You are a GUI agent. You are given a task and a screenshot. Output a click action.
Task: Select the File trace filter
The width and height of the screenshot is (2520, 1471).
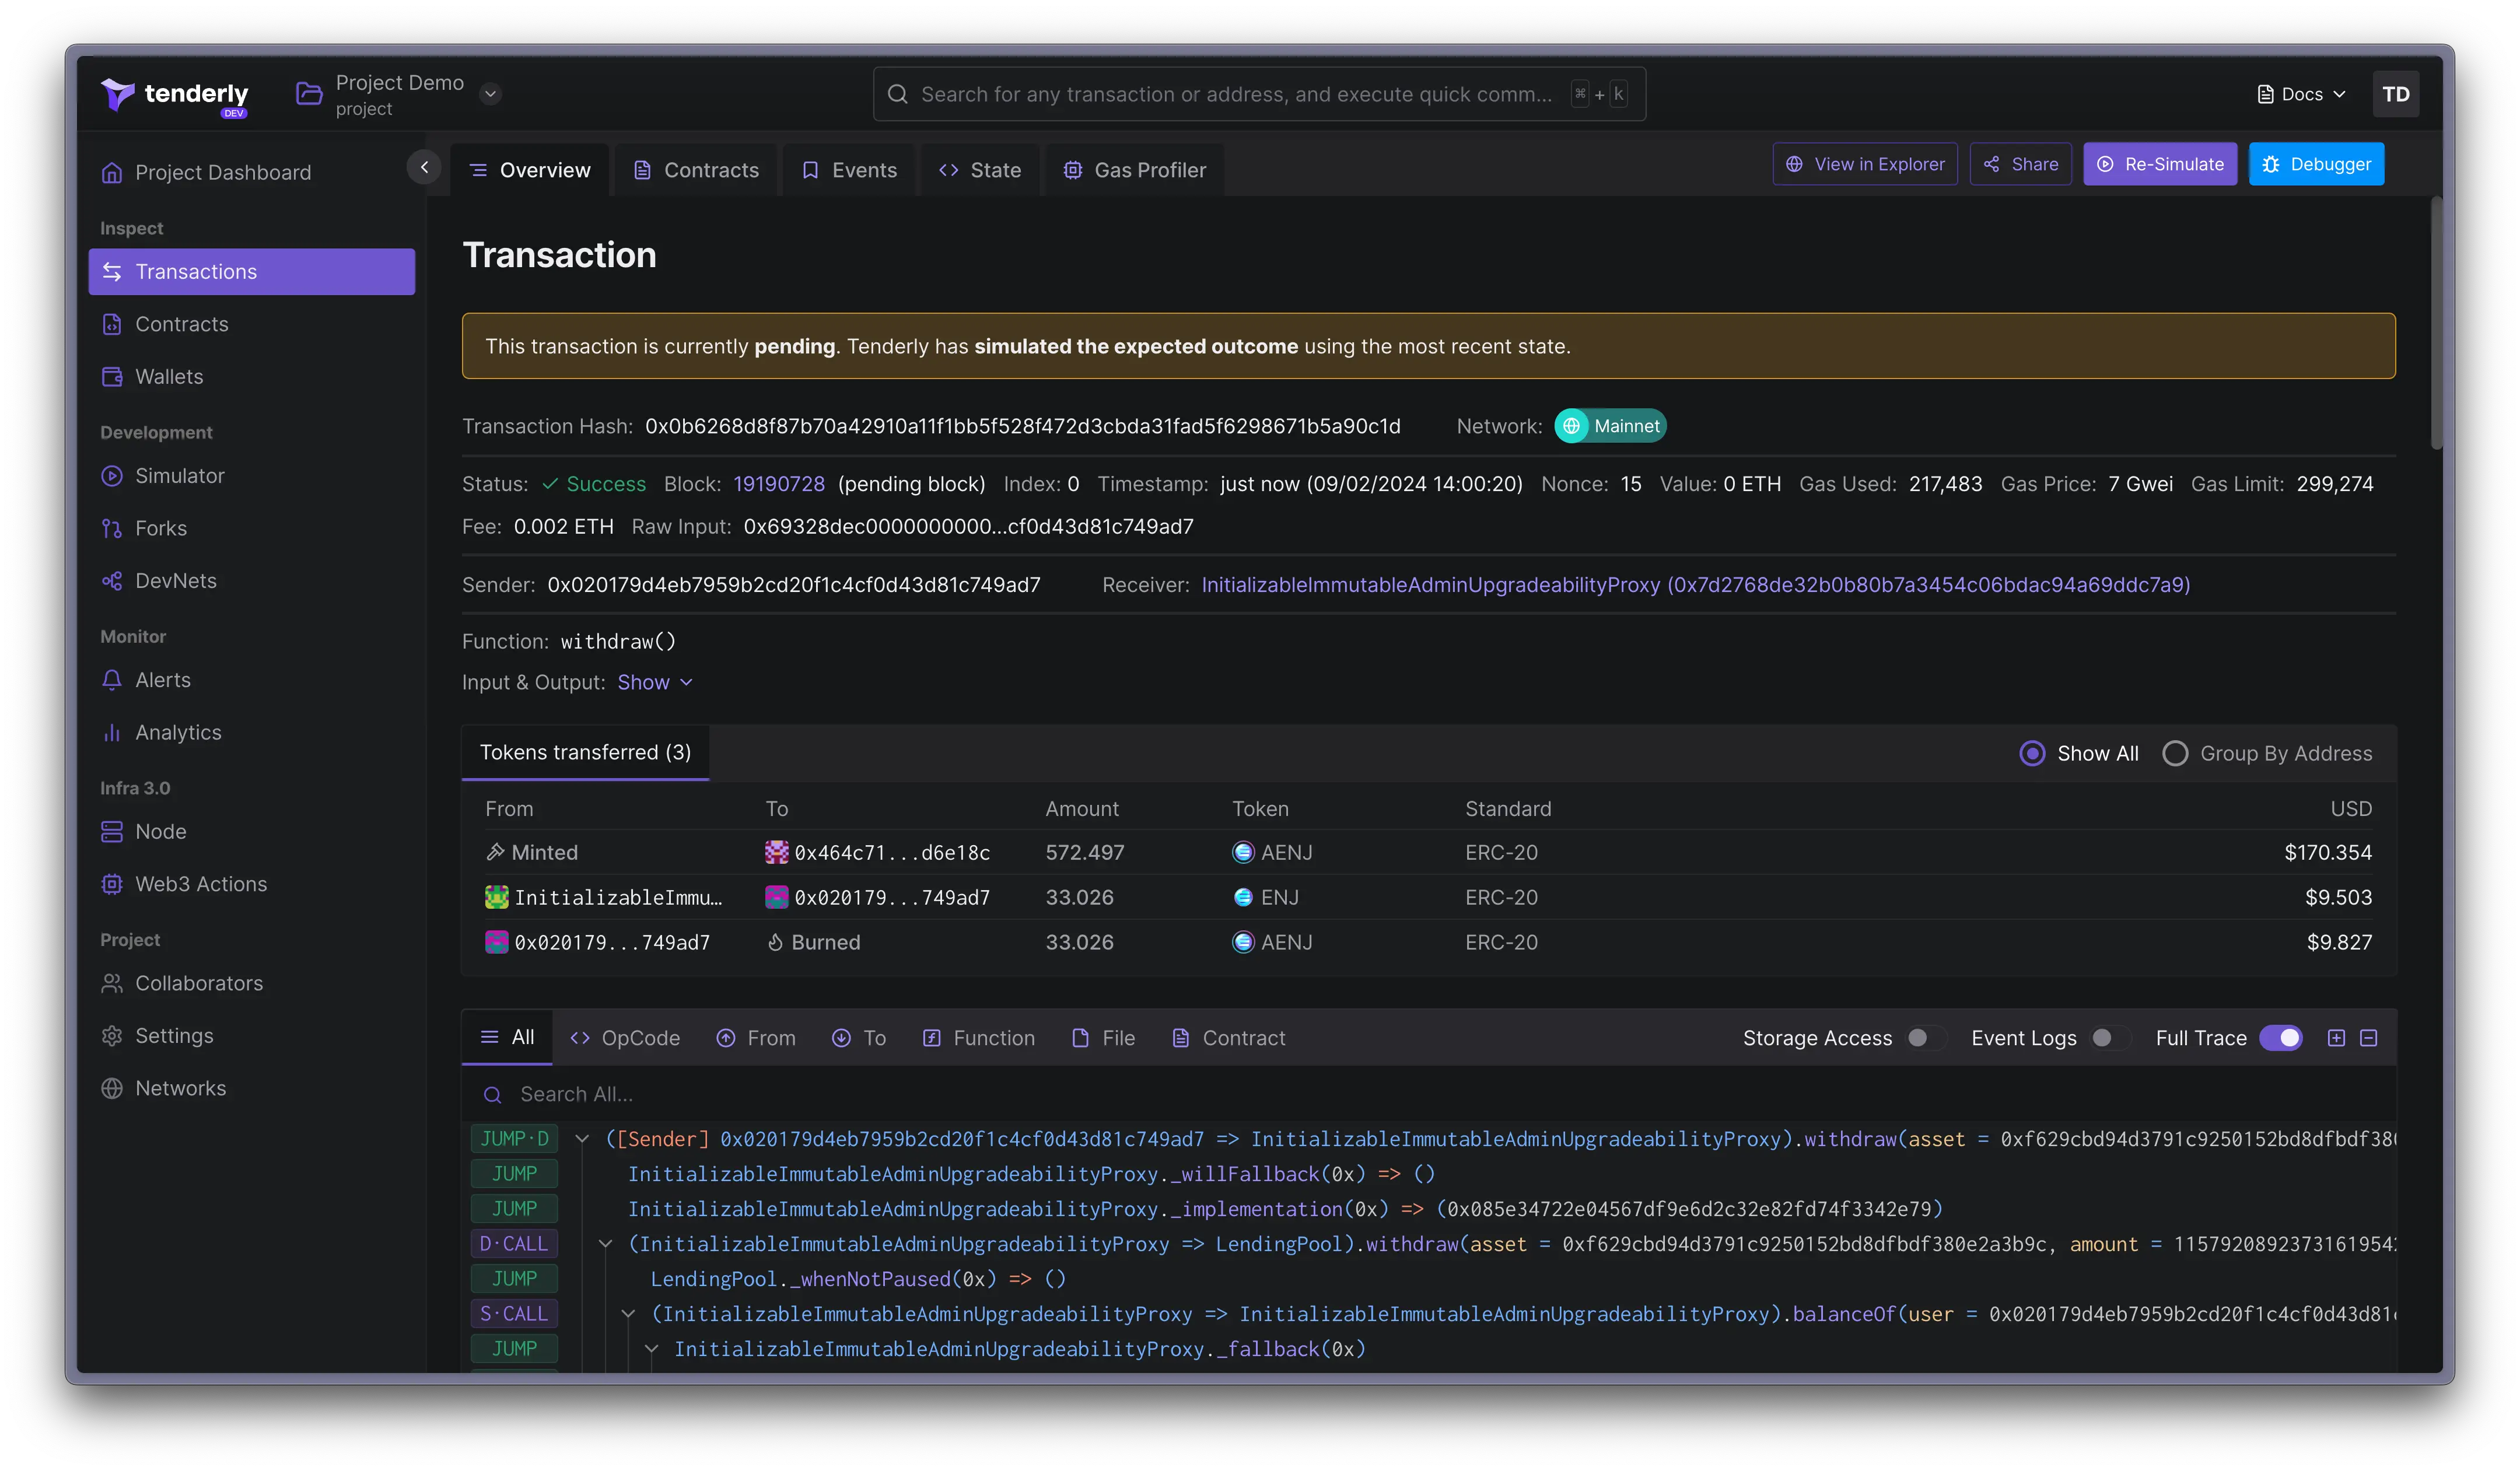pos(1103,1038)
